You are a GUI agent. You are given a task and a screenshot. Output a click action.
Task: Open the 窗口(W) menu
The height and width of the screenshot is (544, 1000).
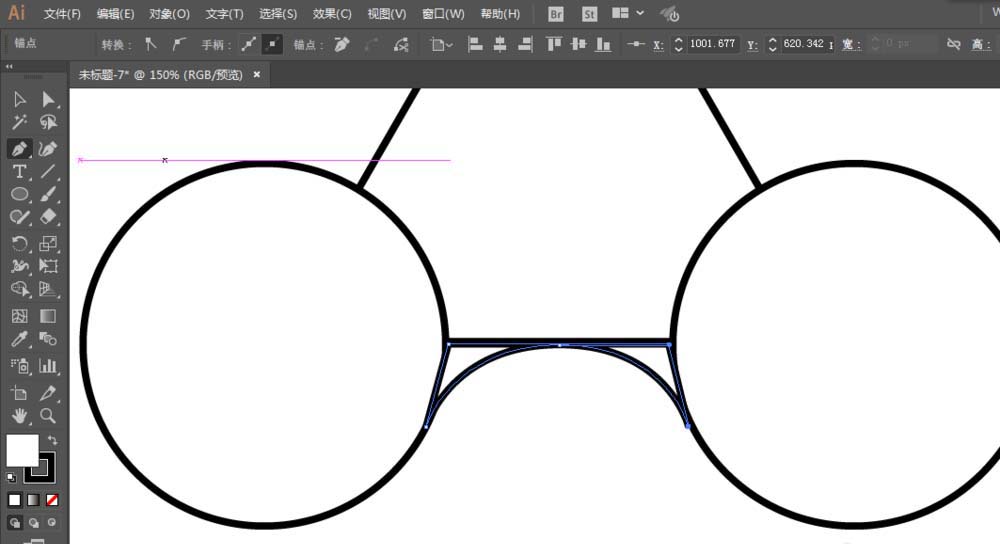click(x=443, y=13)
